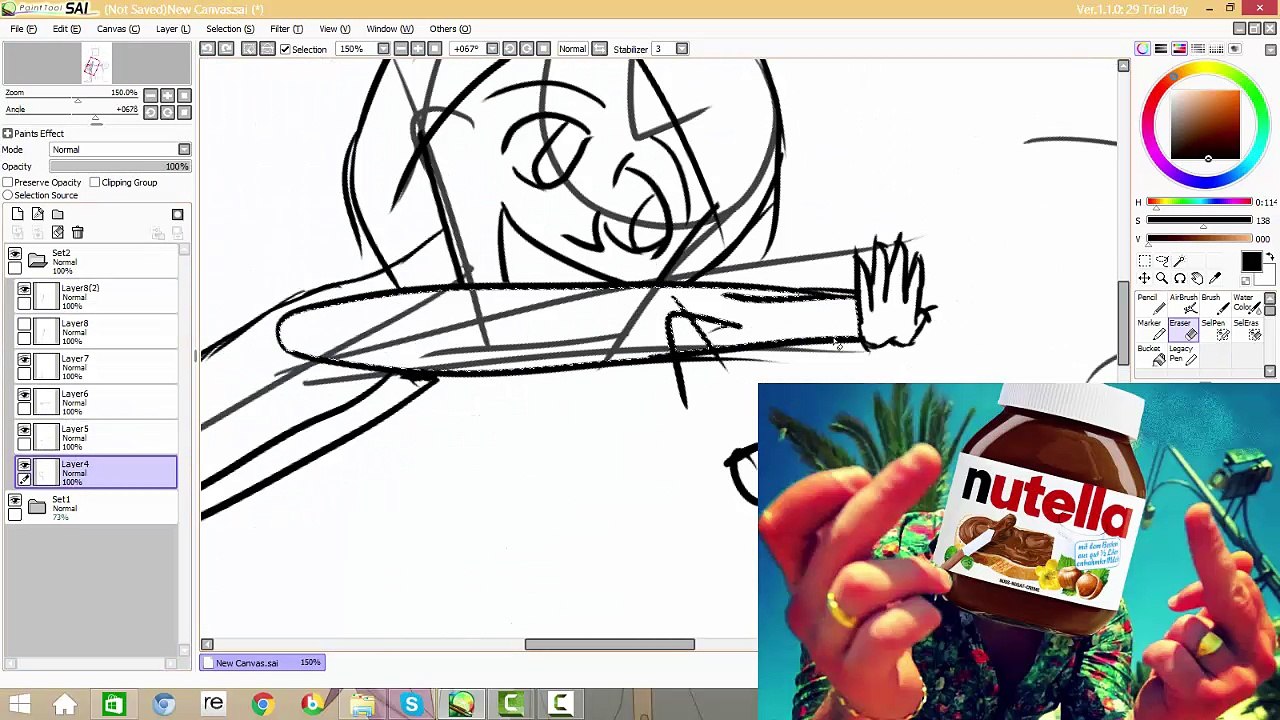
Task: Choose the magic wand tool
Action: point(1180,261)
